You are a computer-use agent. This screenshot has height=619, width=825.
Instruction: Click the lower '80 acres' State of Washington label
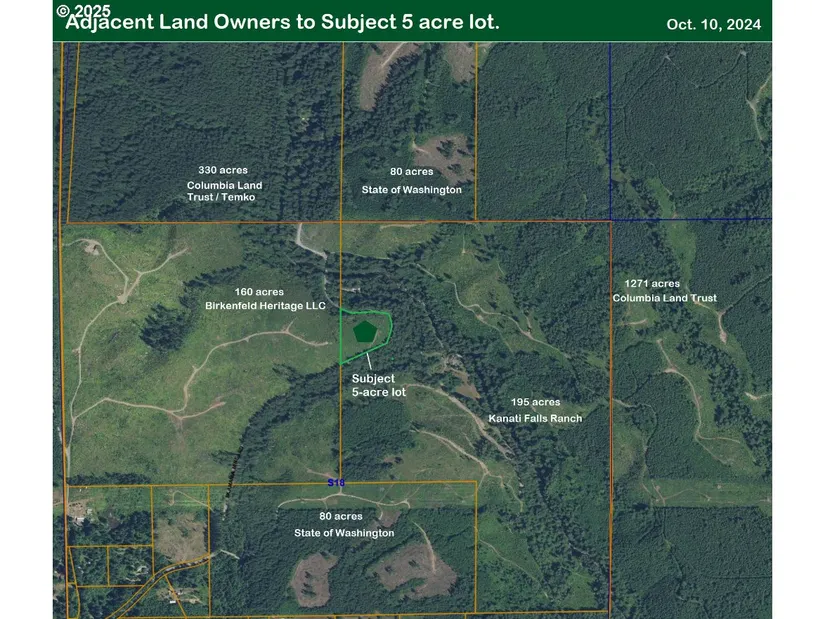(343, 524)
